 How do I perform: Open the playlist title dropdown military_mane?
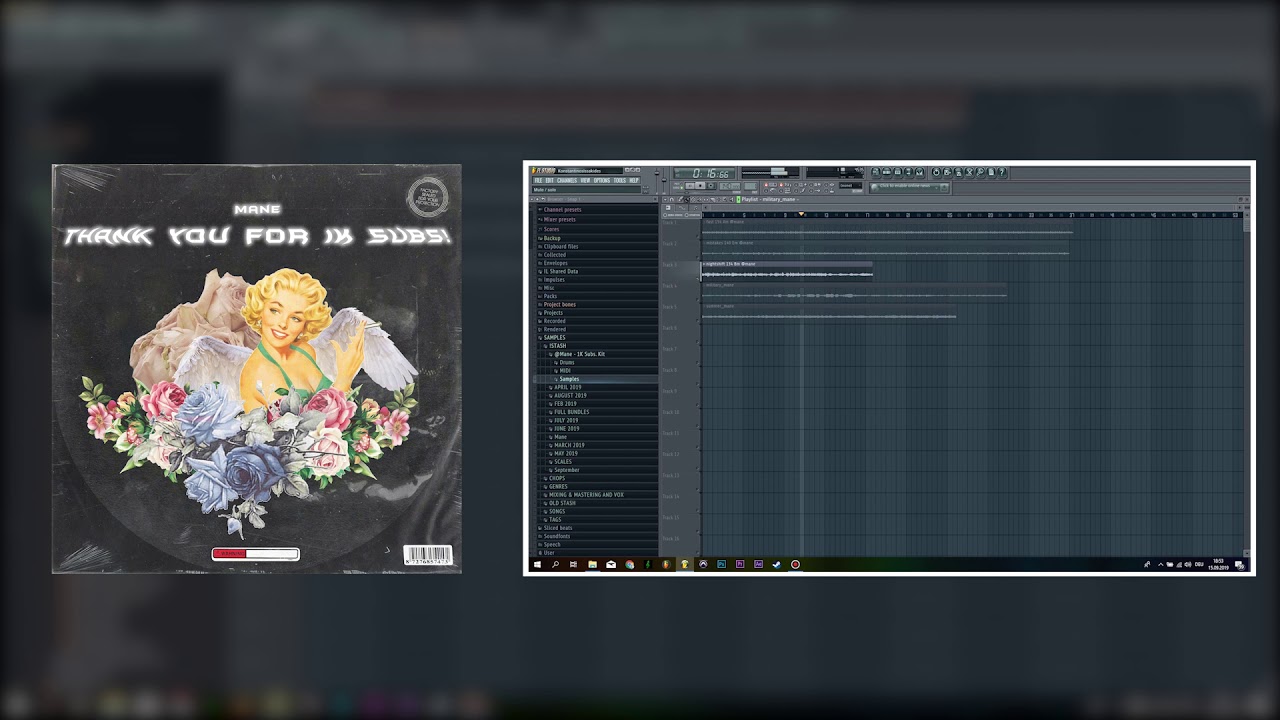[770, 199]
